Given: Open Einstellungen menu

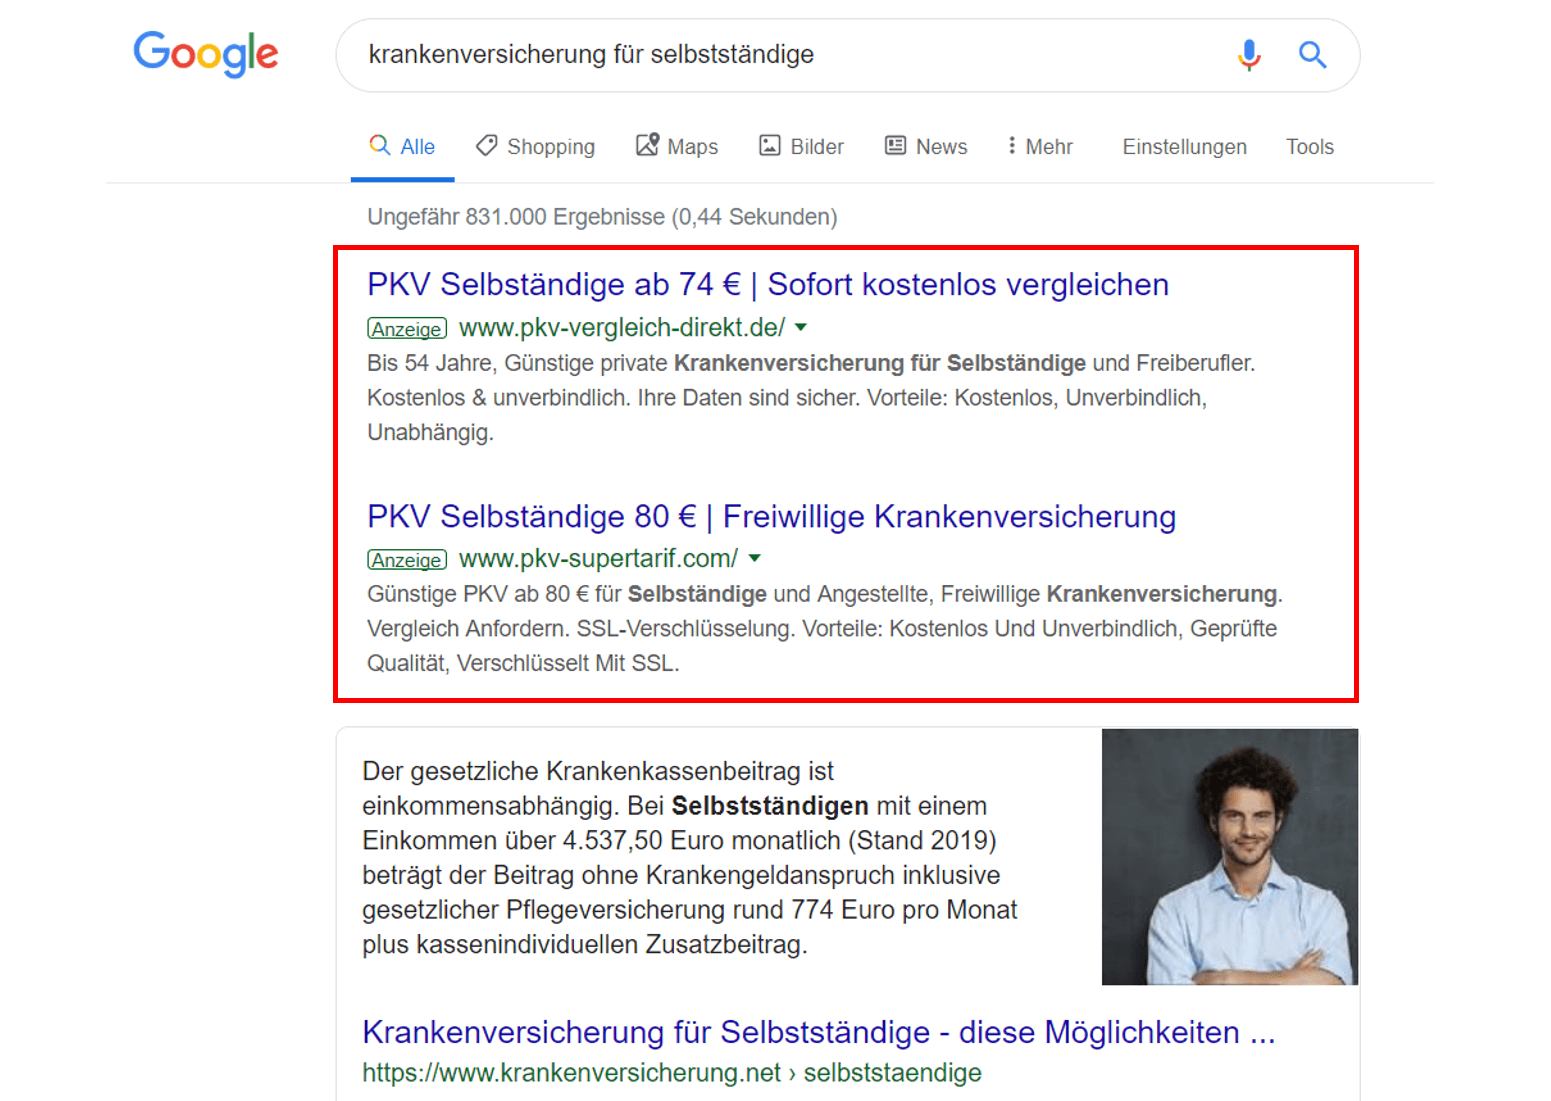Looking at the screenshot, I should coord(1184,147).
